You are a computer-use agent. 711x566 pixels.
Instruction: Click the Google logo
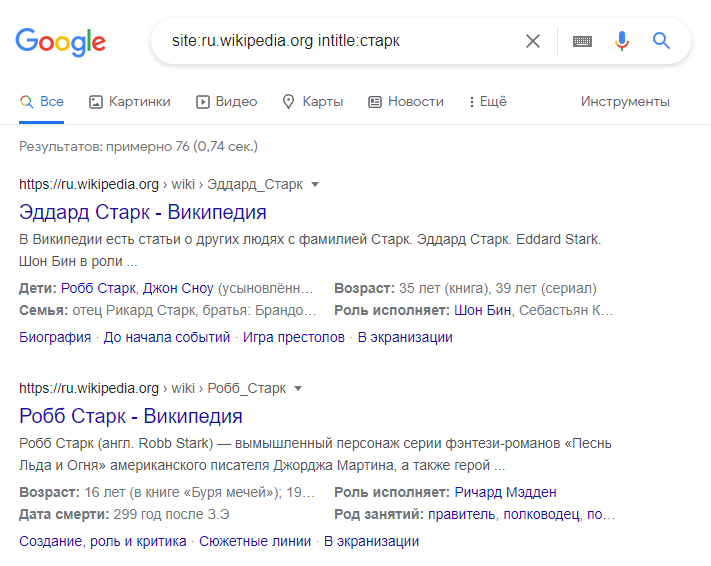(60, 42)
